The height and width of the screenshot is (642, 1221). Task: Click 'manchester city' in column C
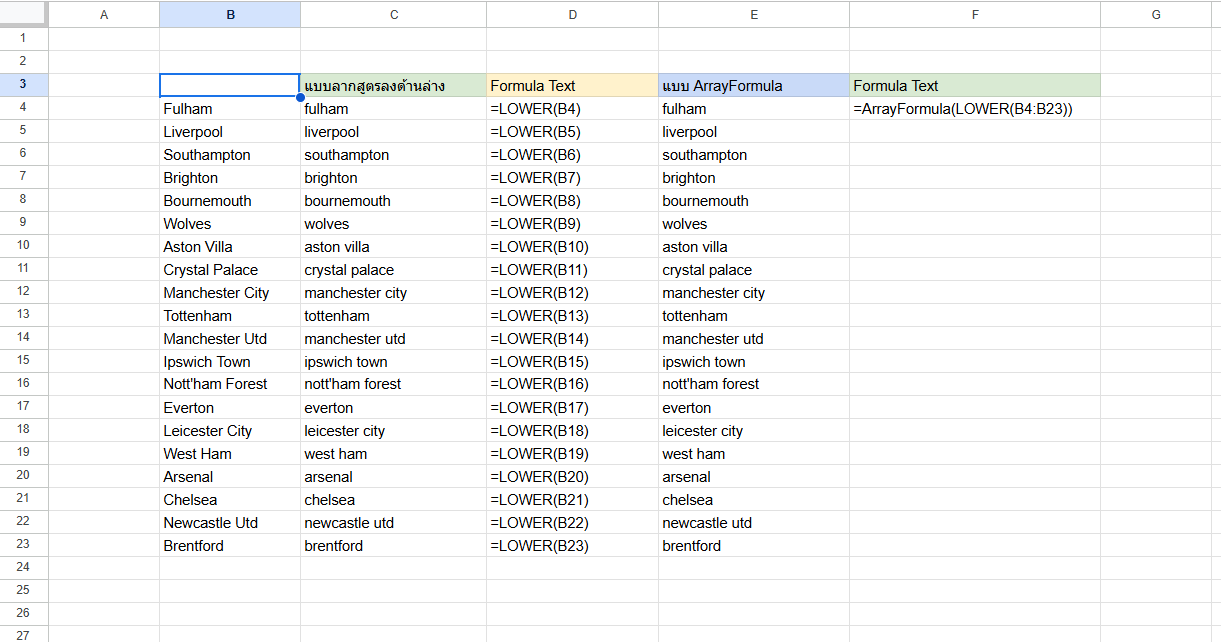(x=394, y=292)
